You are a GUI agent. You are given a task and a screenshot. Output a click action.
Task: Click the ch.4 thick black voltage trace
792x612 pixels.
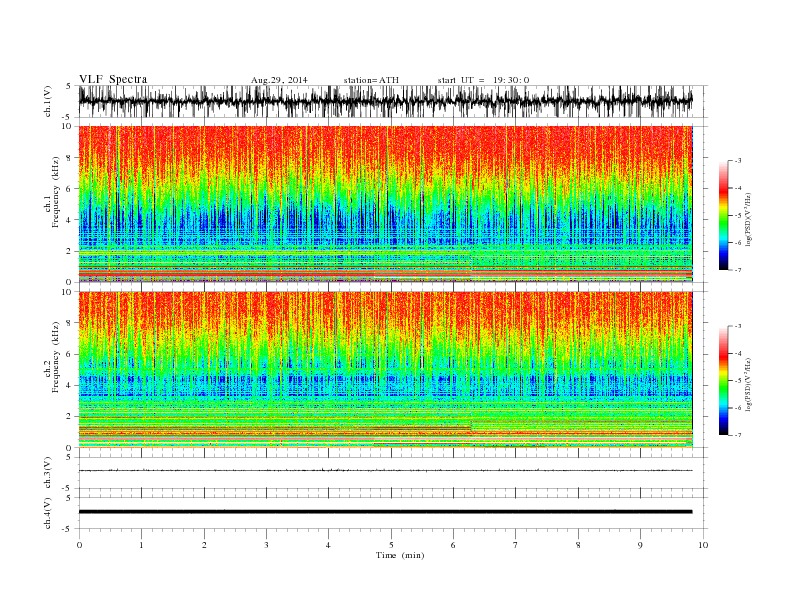385,512
